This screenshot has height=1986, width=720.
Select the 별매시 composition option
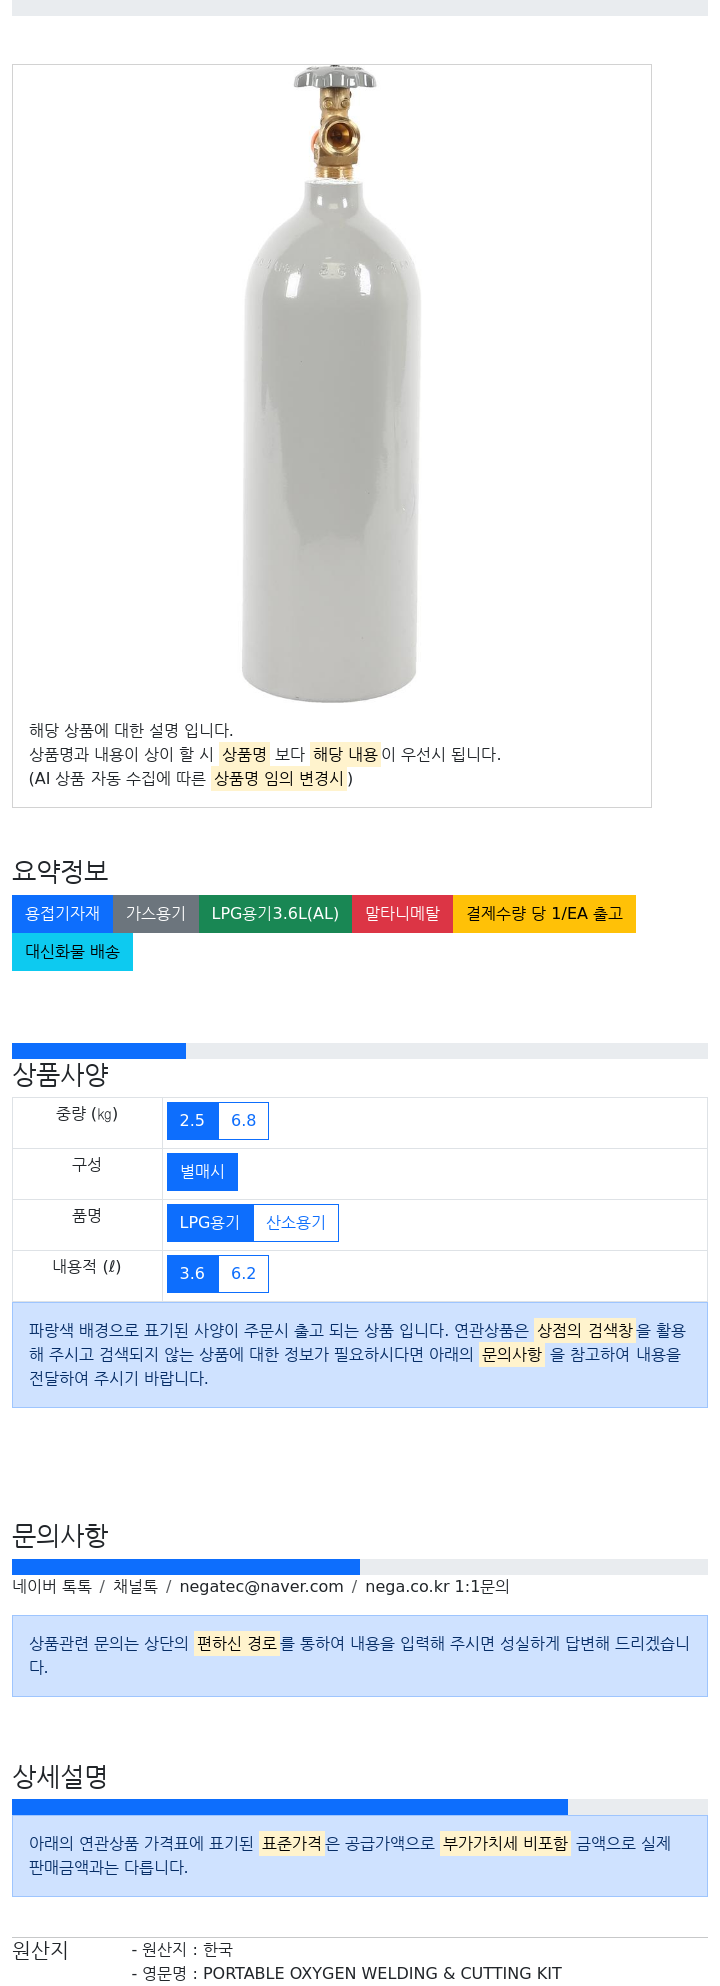pos(202,1172)
